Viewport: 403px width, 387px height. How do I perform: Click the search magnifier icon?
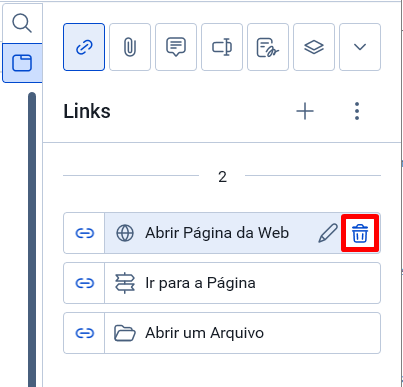(x=22, y=24)
